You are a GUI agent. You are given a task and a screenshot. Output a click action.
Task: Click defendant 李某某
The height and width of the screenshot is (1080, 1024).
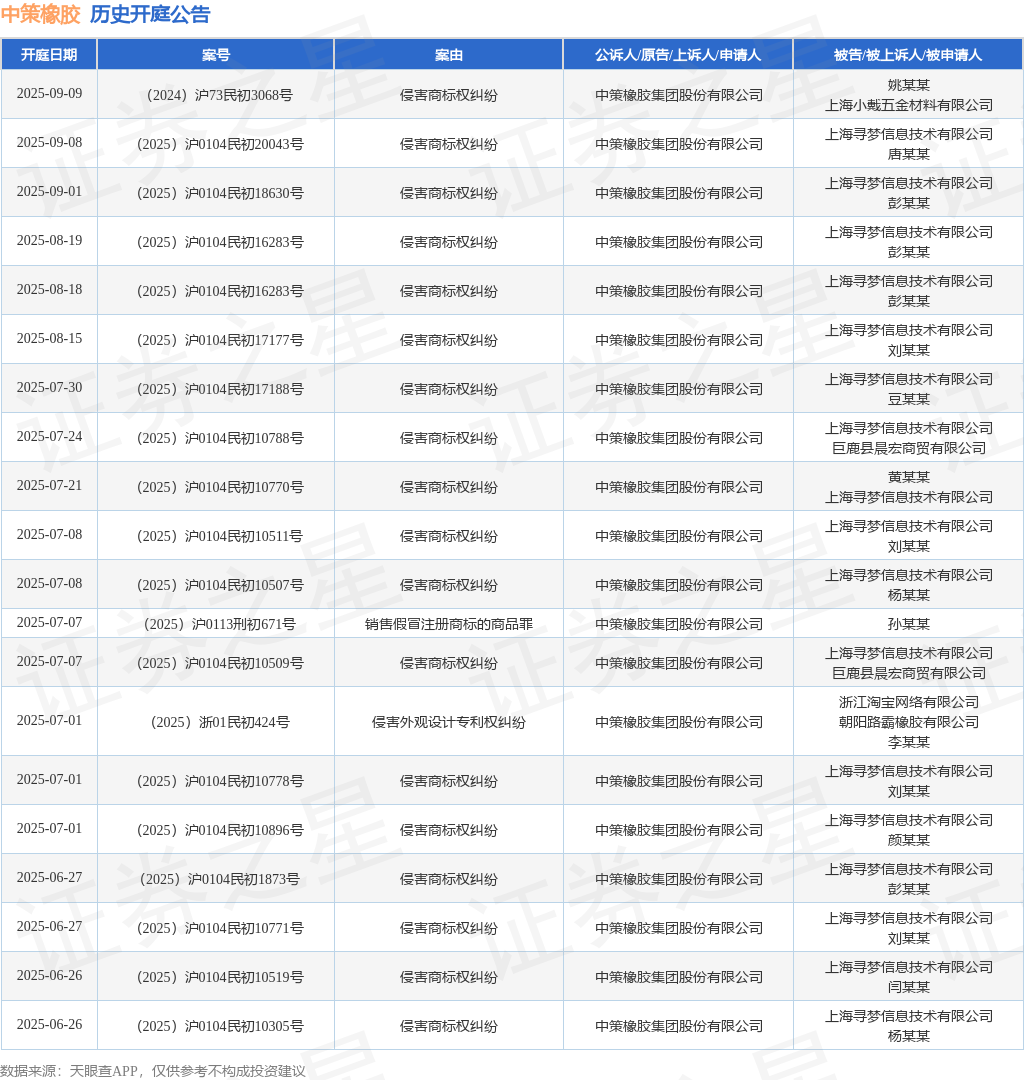point(909,742)
